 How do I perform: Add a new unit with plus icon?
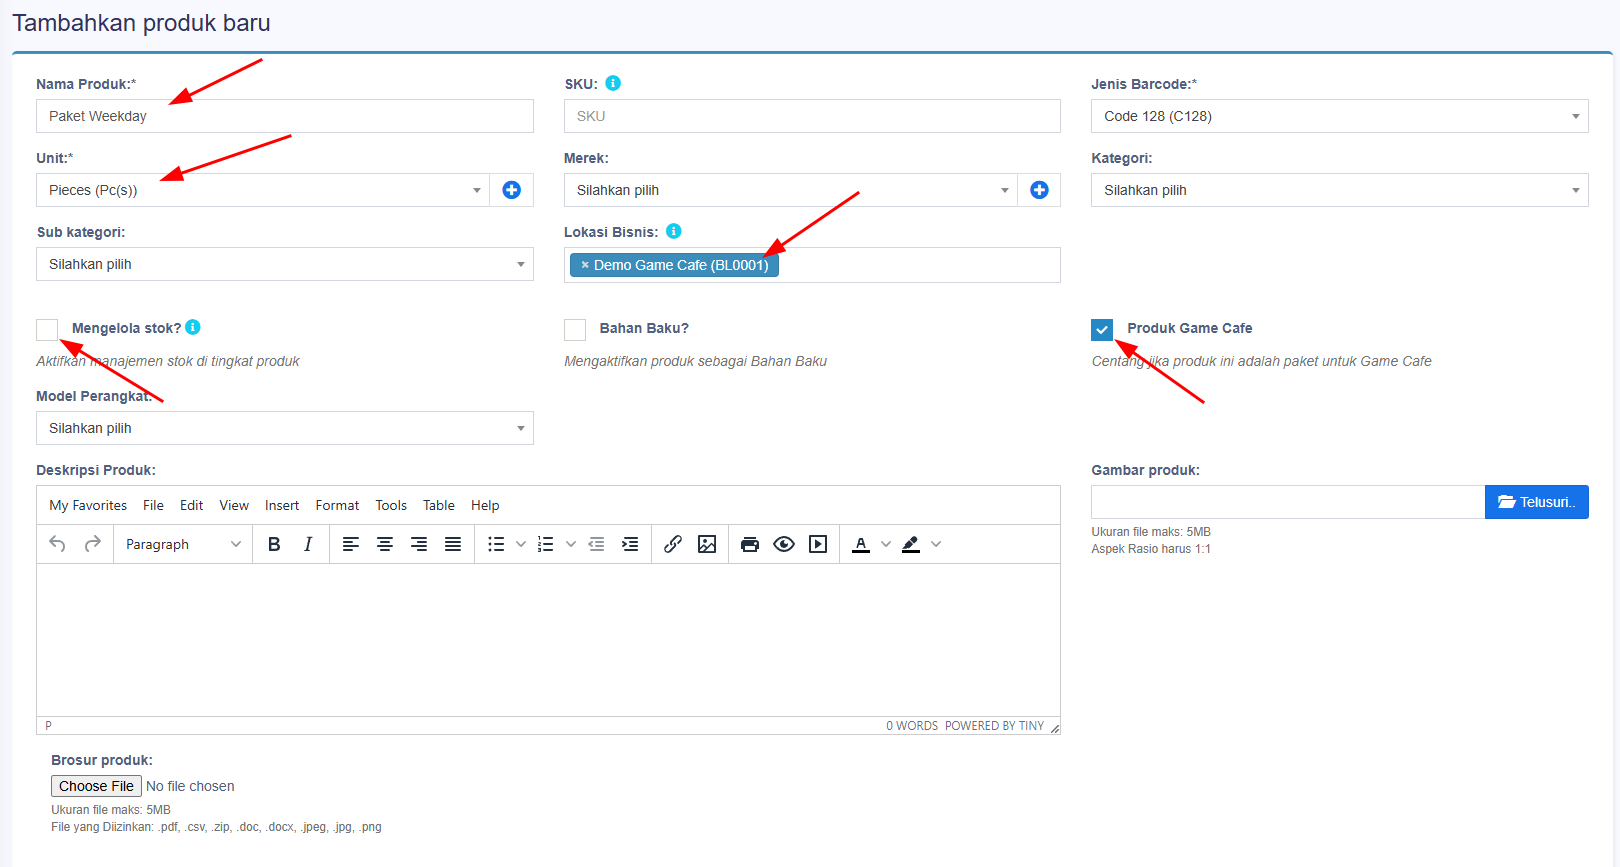512,190
